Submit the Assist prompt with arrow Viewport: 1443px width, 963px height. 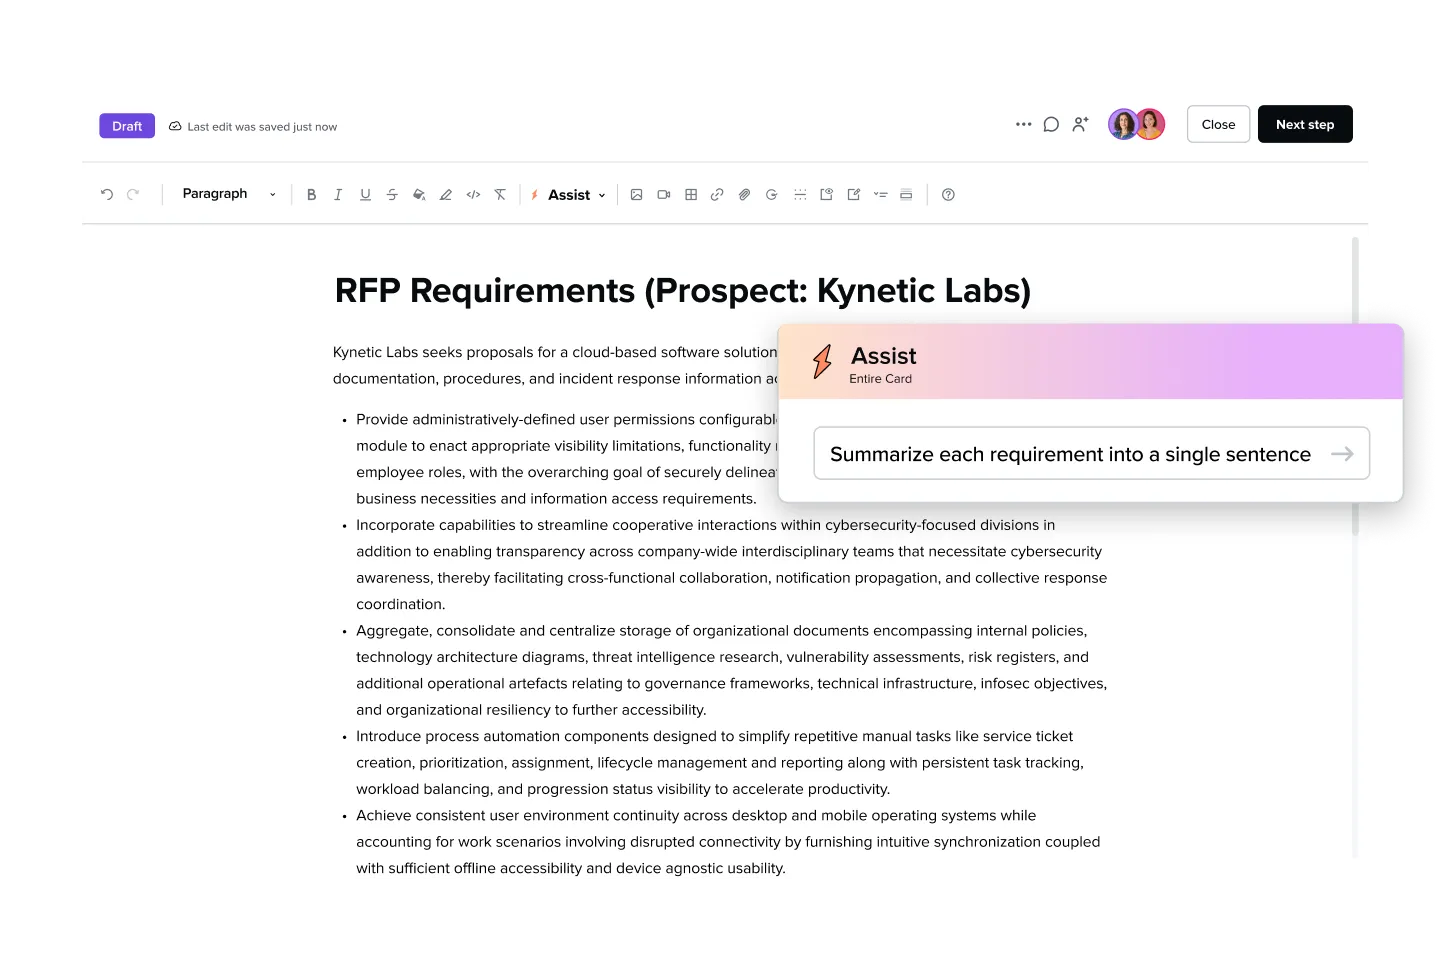1342,454
